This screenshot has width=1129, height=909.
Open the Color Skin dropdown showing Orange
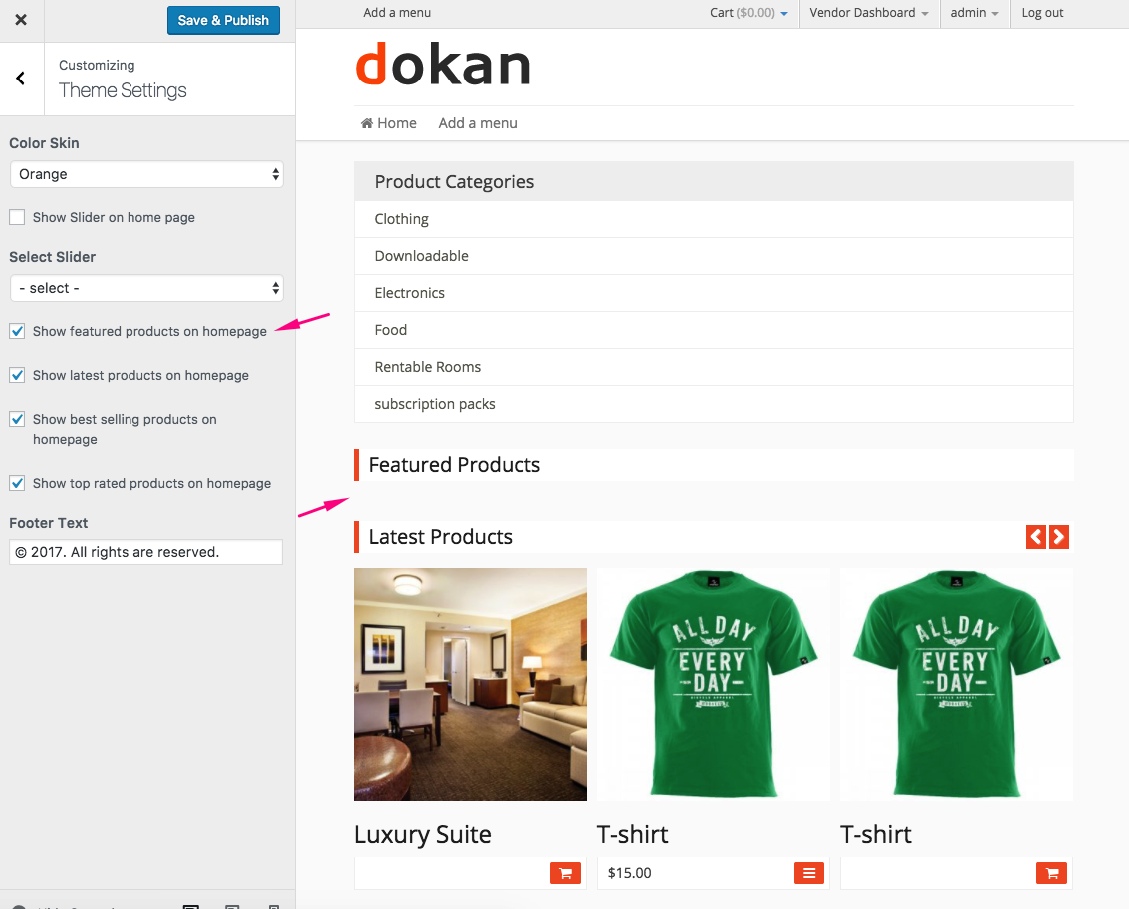click(x=147, y=174)
